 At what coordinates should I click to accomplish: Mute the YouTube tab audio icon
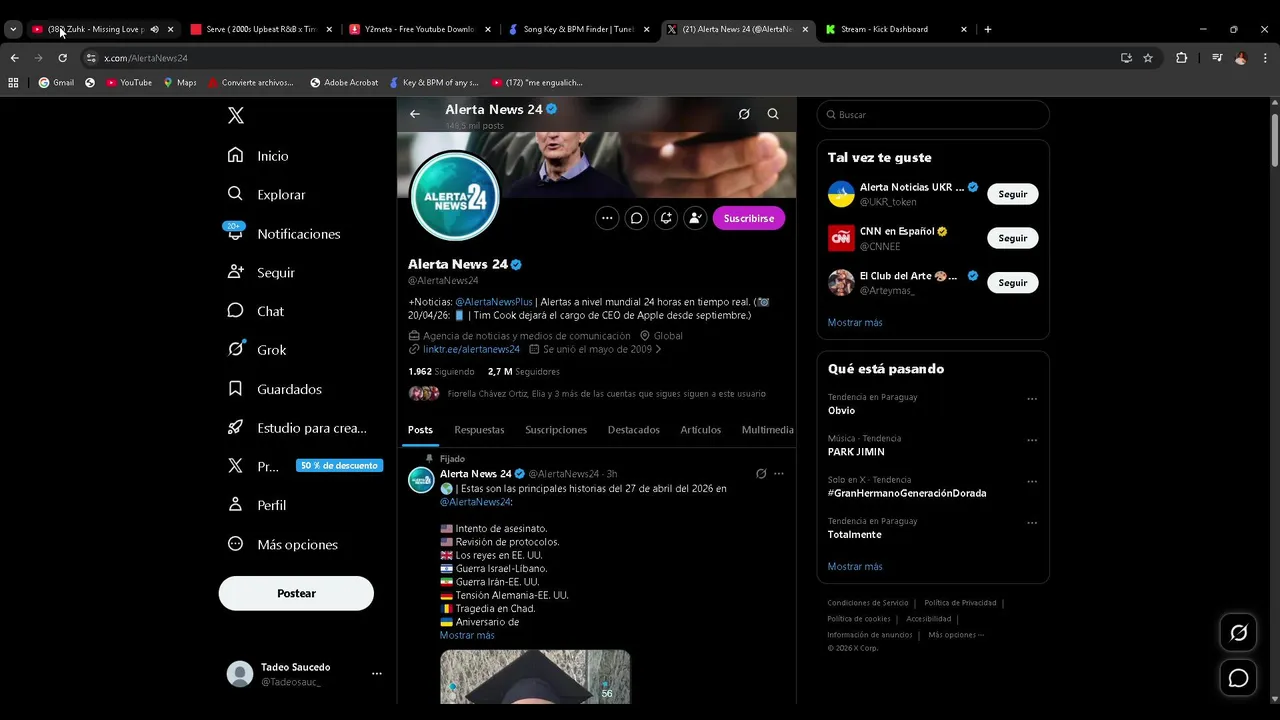[154, 29]
